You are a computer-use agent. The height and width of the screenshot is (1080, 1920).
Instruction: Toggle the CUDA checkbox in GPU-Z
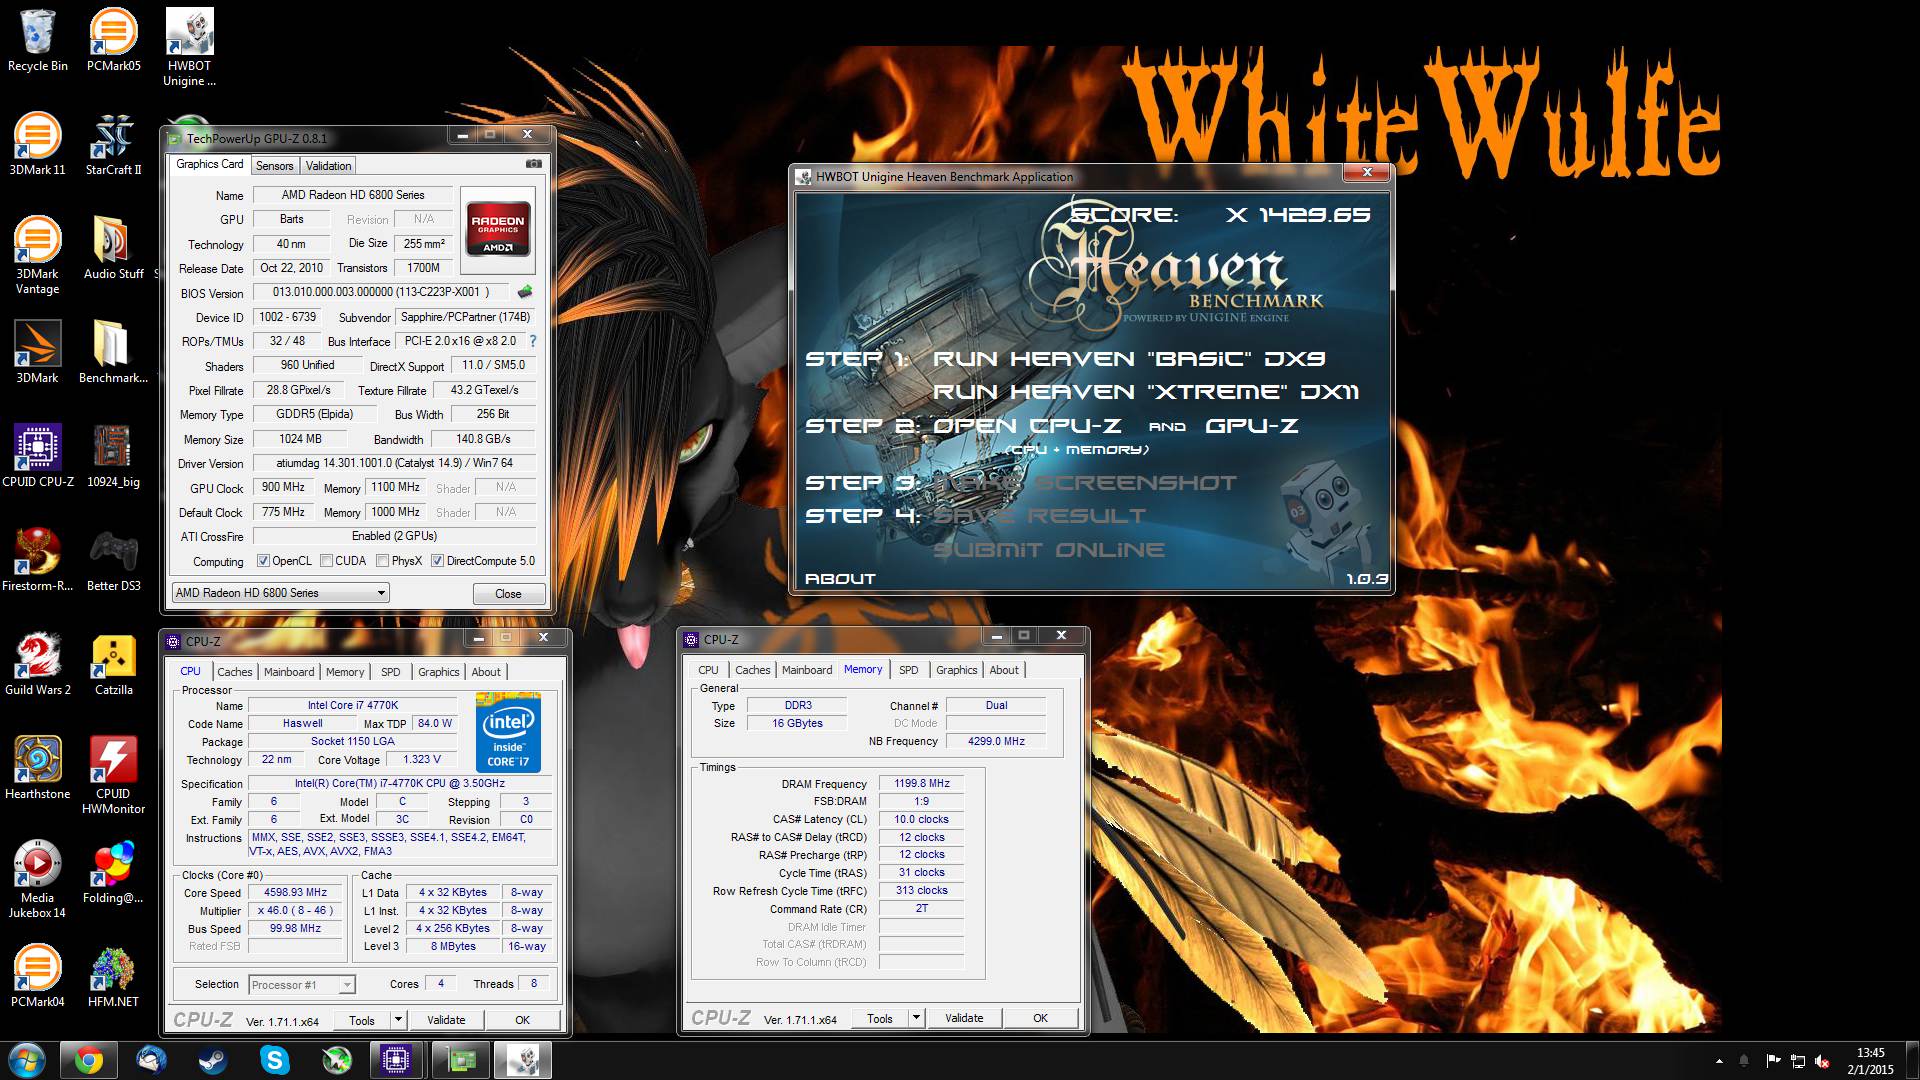326,561
